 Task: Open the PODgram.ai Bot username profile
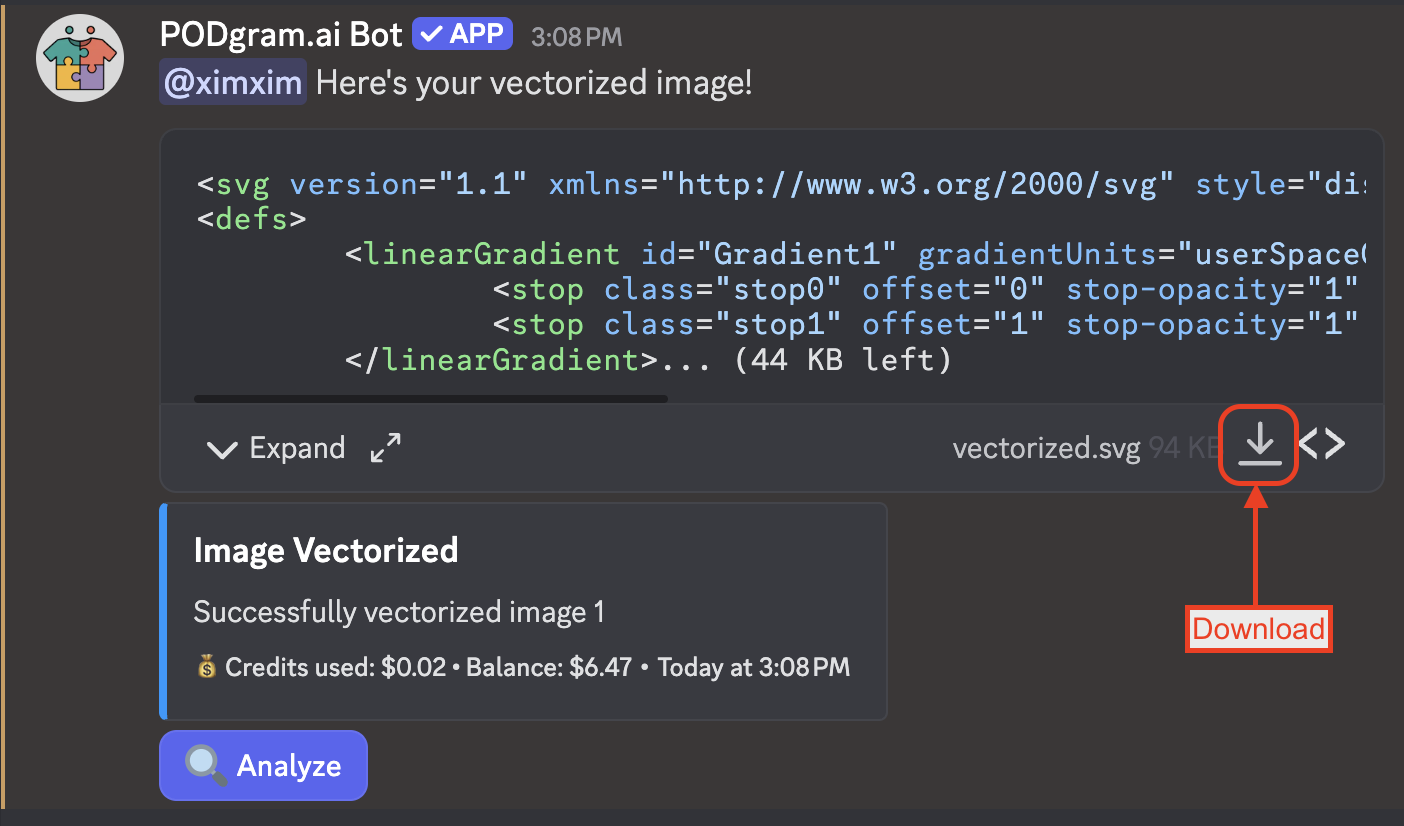tap(280, 35)
